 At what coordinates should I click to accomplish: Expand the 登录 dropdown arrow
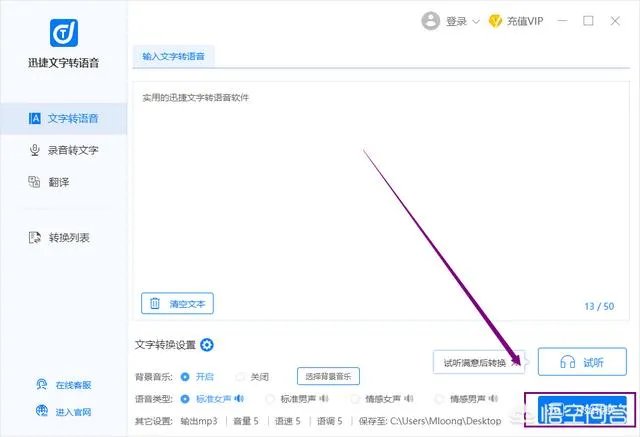(x=476, y=22)
